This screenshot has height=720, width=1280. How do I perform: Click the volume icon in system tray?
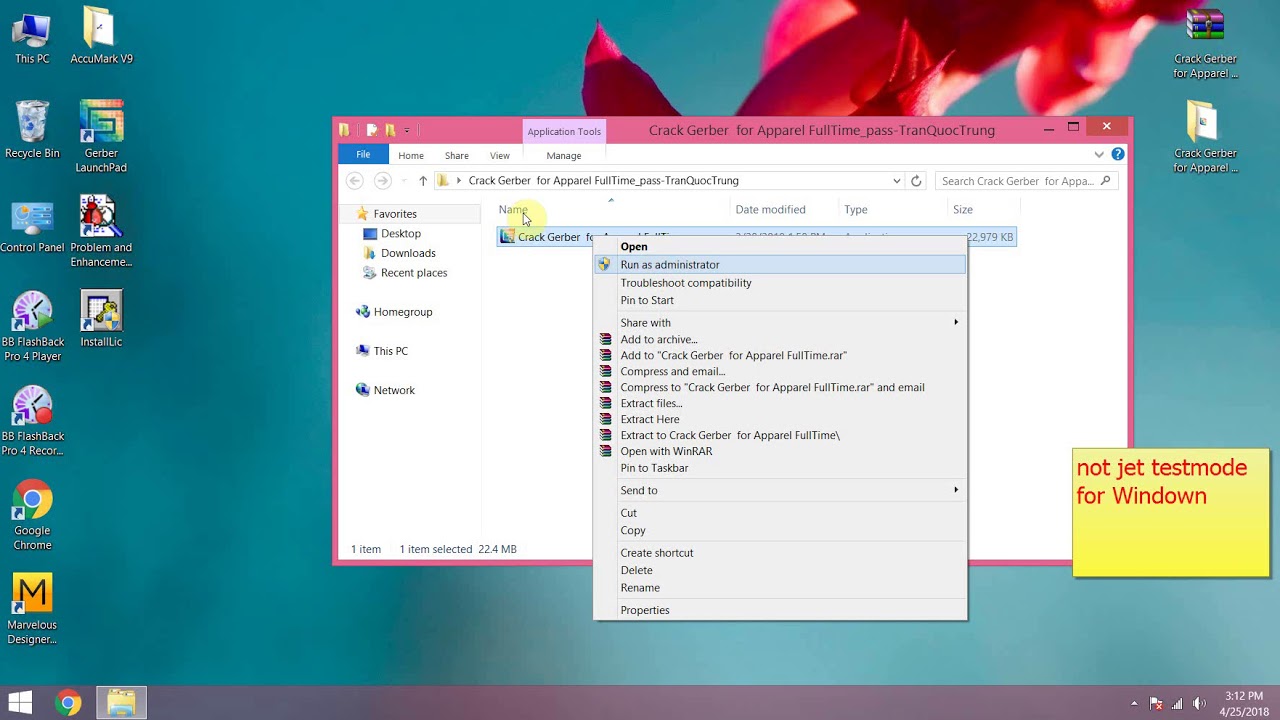(x=1199, y=703)
